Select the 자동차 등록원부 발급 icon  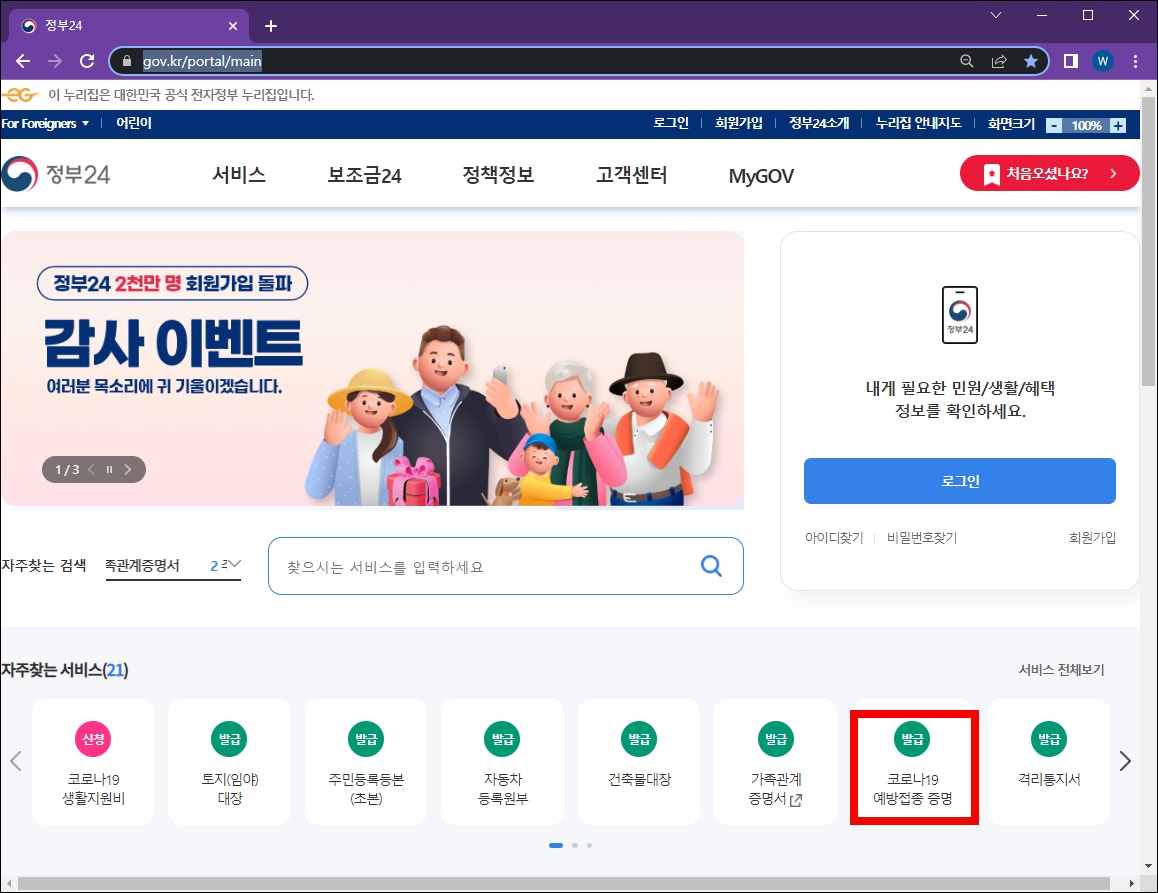(502, 761)
